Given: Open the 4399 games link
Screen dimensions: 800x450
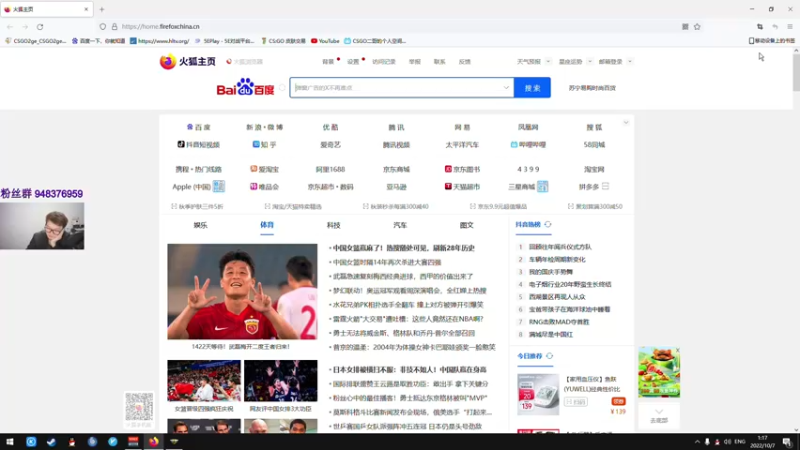Looking at the screenshot, I should pos(528,169).
